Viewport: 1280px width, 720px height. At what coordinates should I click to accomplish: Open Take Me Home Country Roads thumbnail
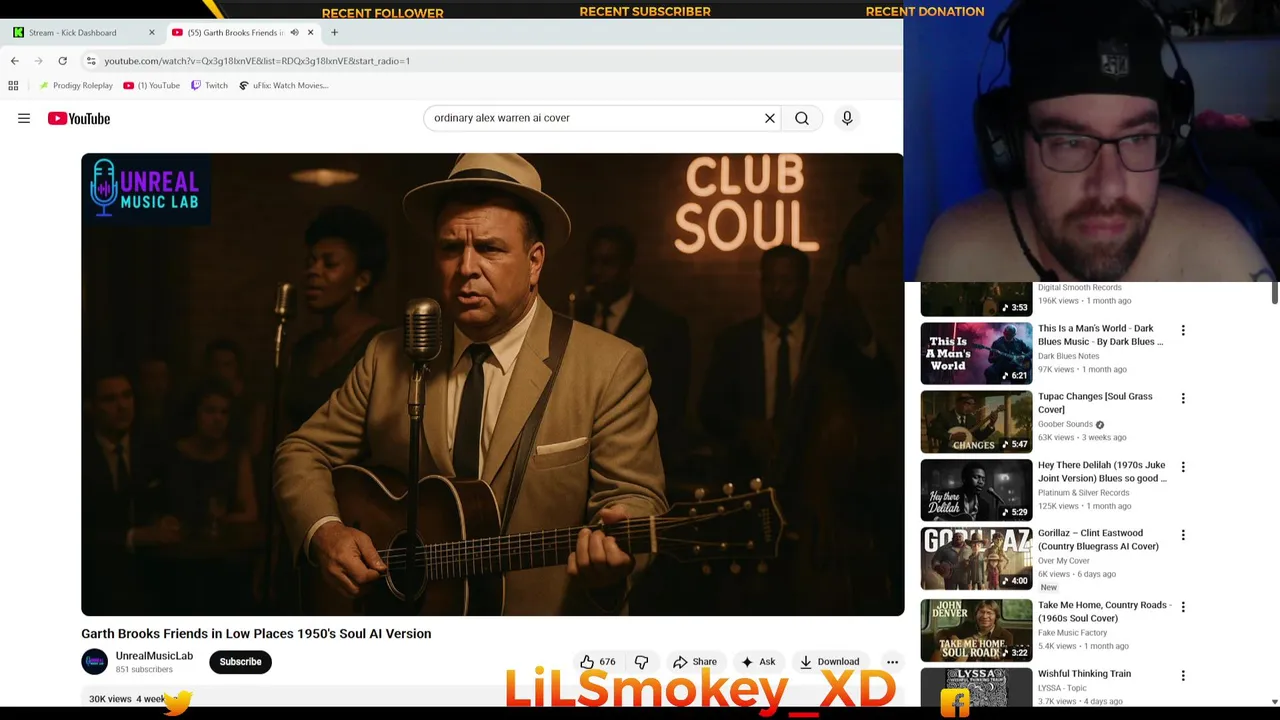976,630
